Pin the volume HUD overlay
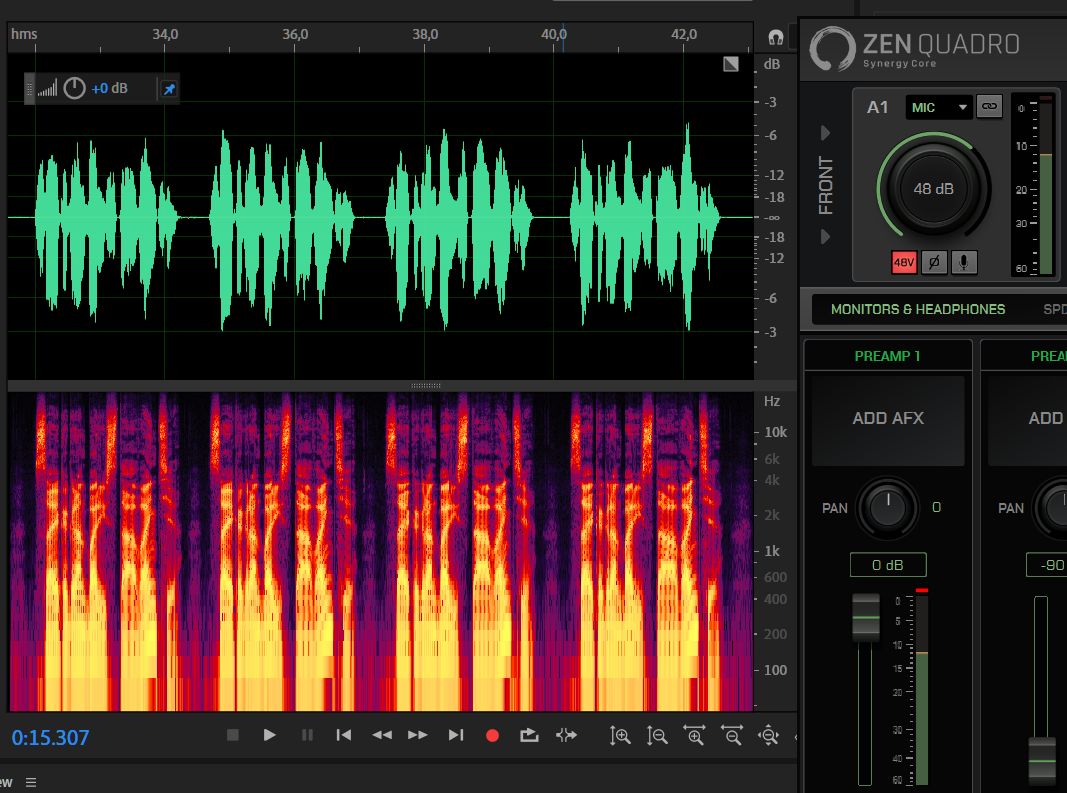The height and width of the screenshot is (793, 1067). 169,89
